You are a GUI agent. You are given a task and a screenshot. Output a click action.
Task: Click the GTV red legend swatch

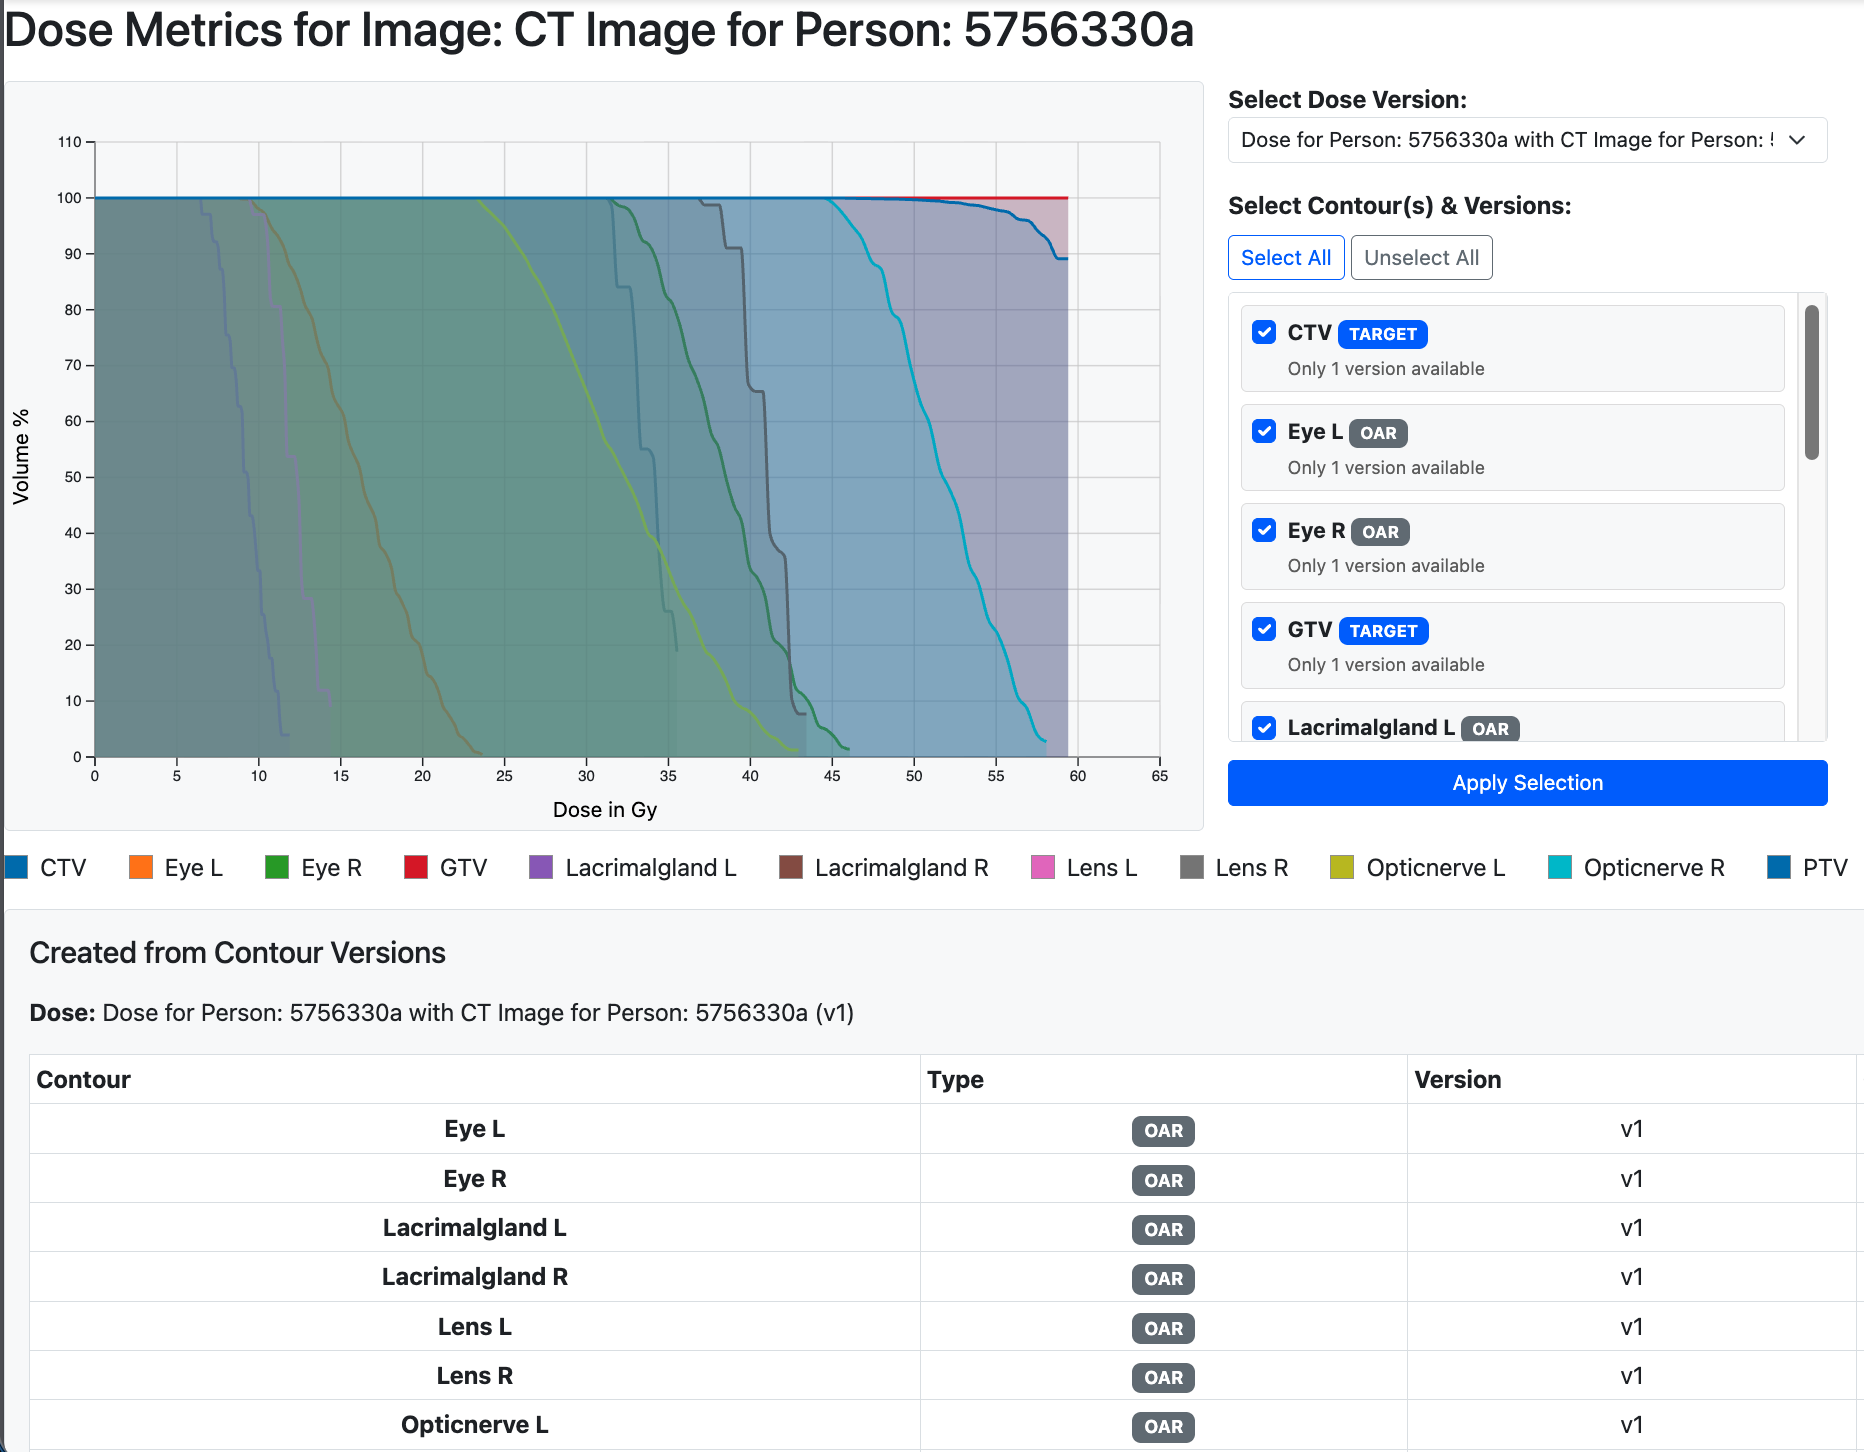[x=416, y=867]
